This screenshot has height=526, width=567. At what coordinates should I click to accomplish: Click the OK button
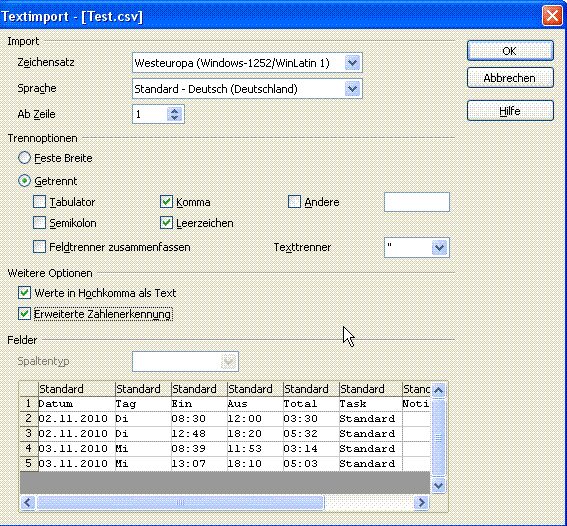click(510, 51)
